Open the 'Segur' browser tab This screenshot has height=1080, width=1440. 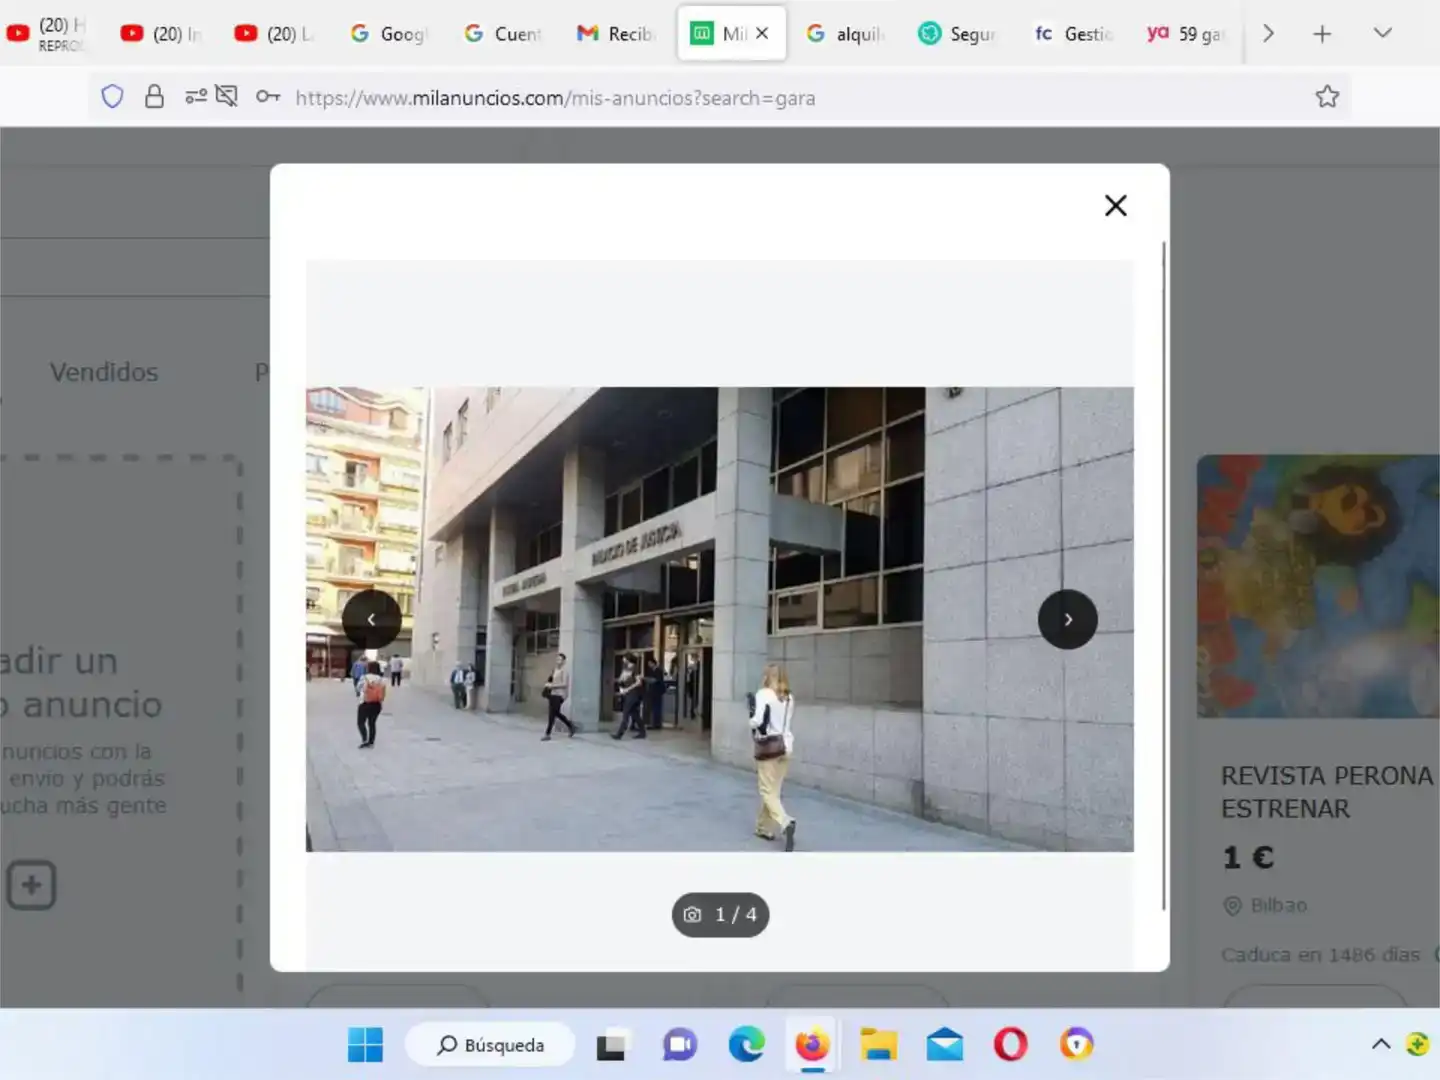pyautogui.click(x=958, y=34)
